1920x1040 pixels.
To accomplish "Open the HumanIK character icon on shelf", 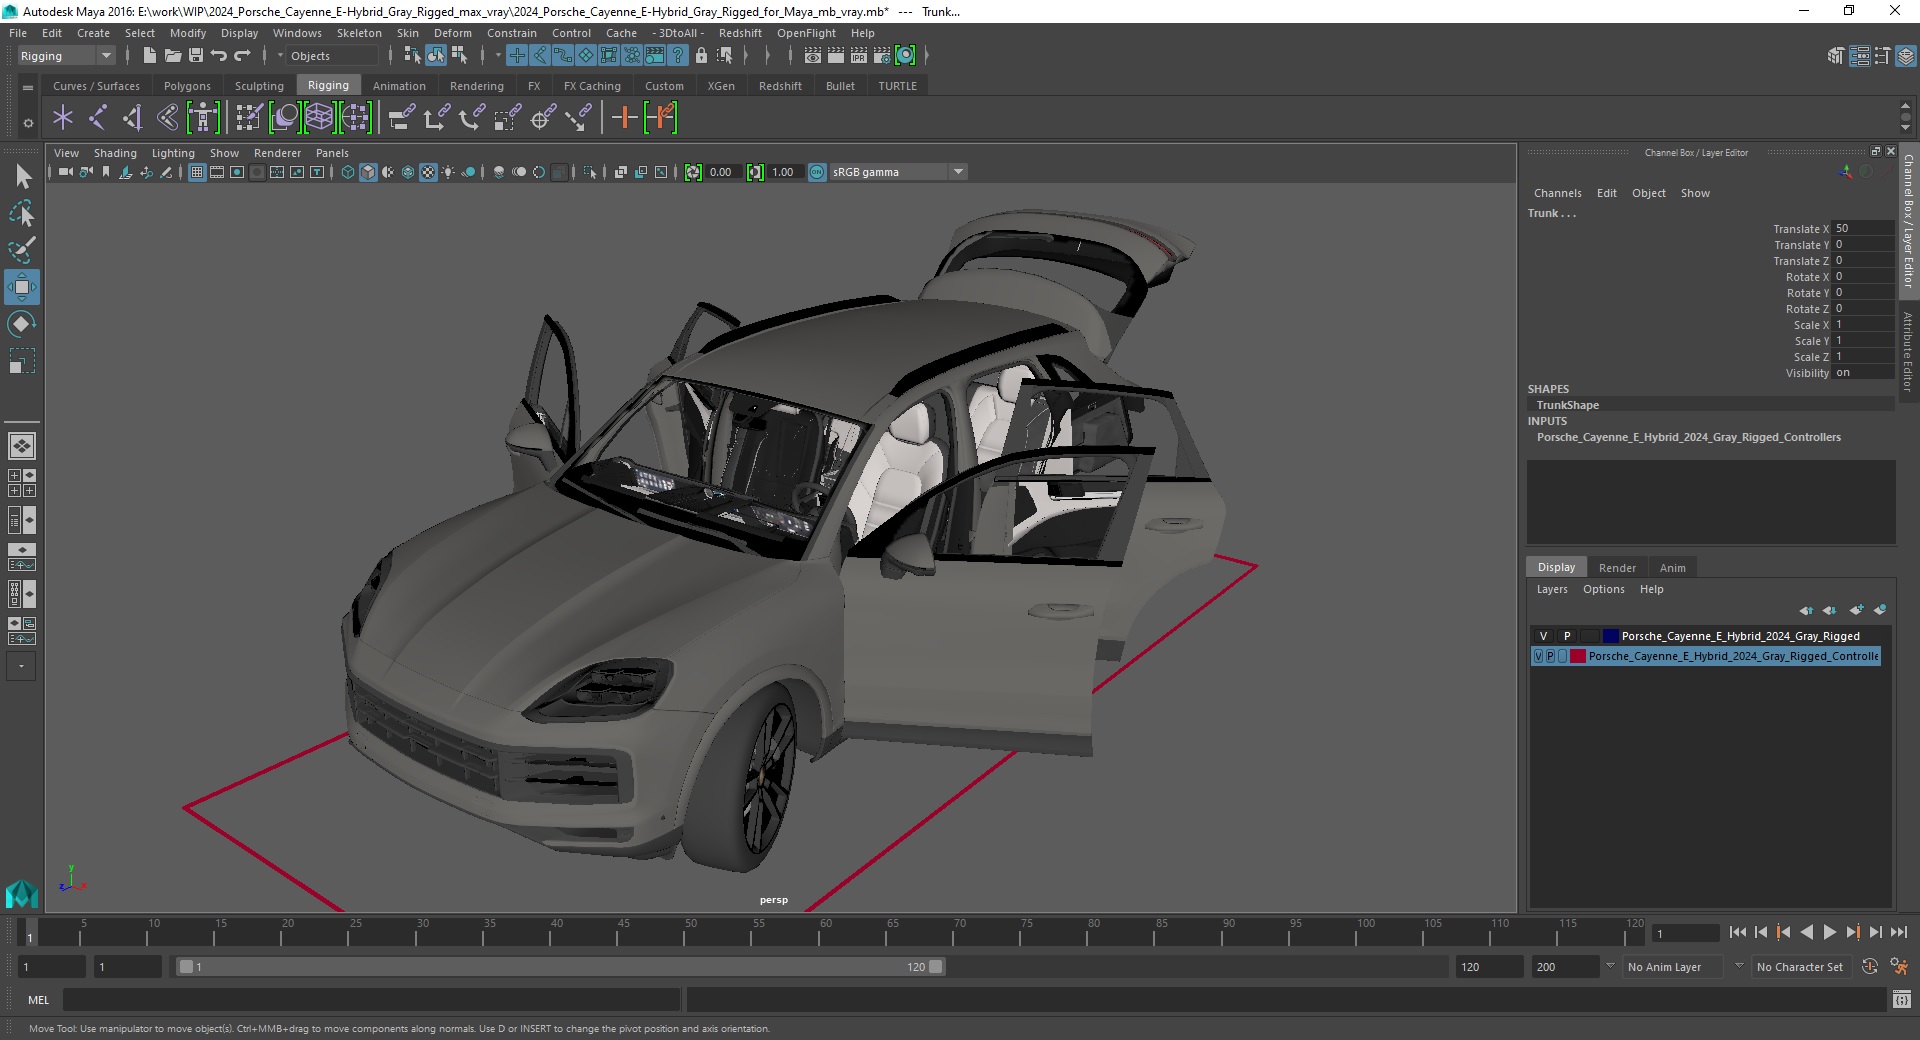I will coord(202,118).
